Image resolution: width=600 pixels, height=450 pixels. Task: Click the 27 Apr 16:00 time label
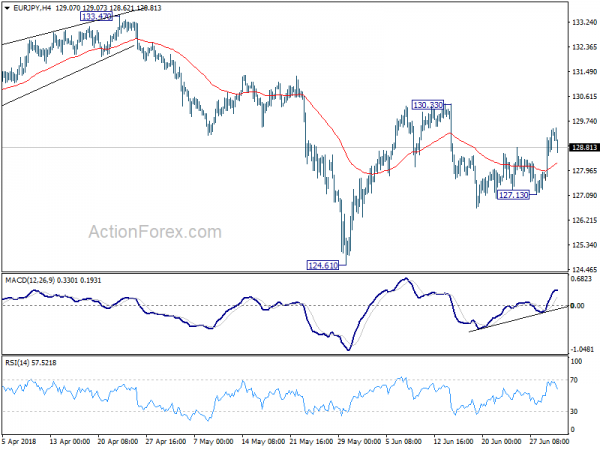166,442
